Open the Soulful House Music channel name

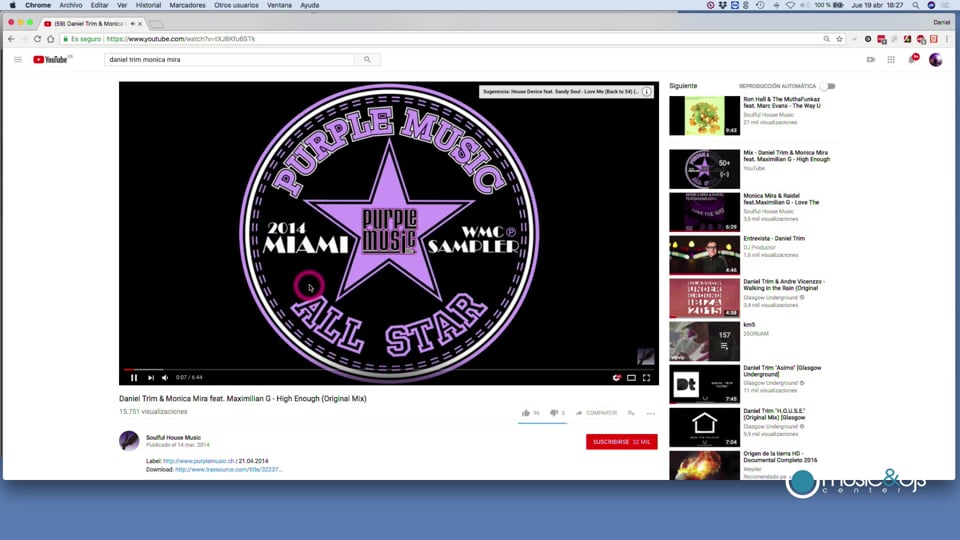173,437
